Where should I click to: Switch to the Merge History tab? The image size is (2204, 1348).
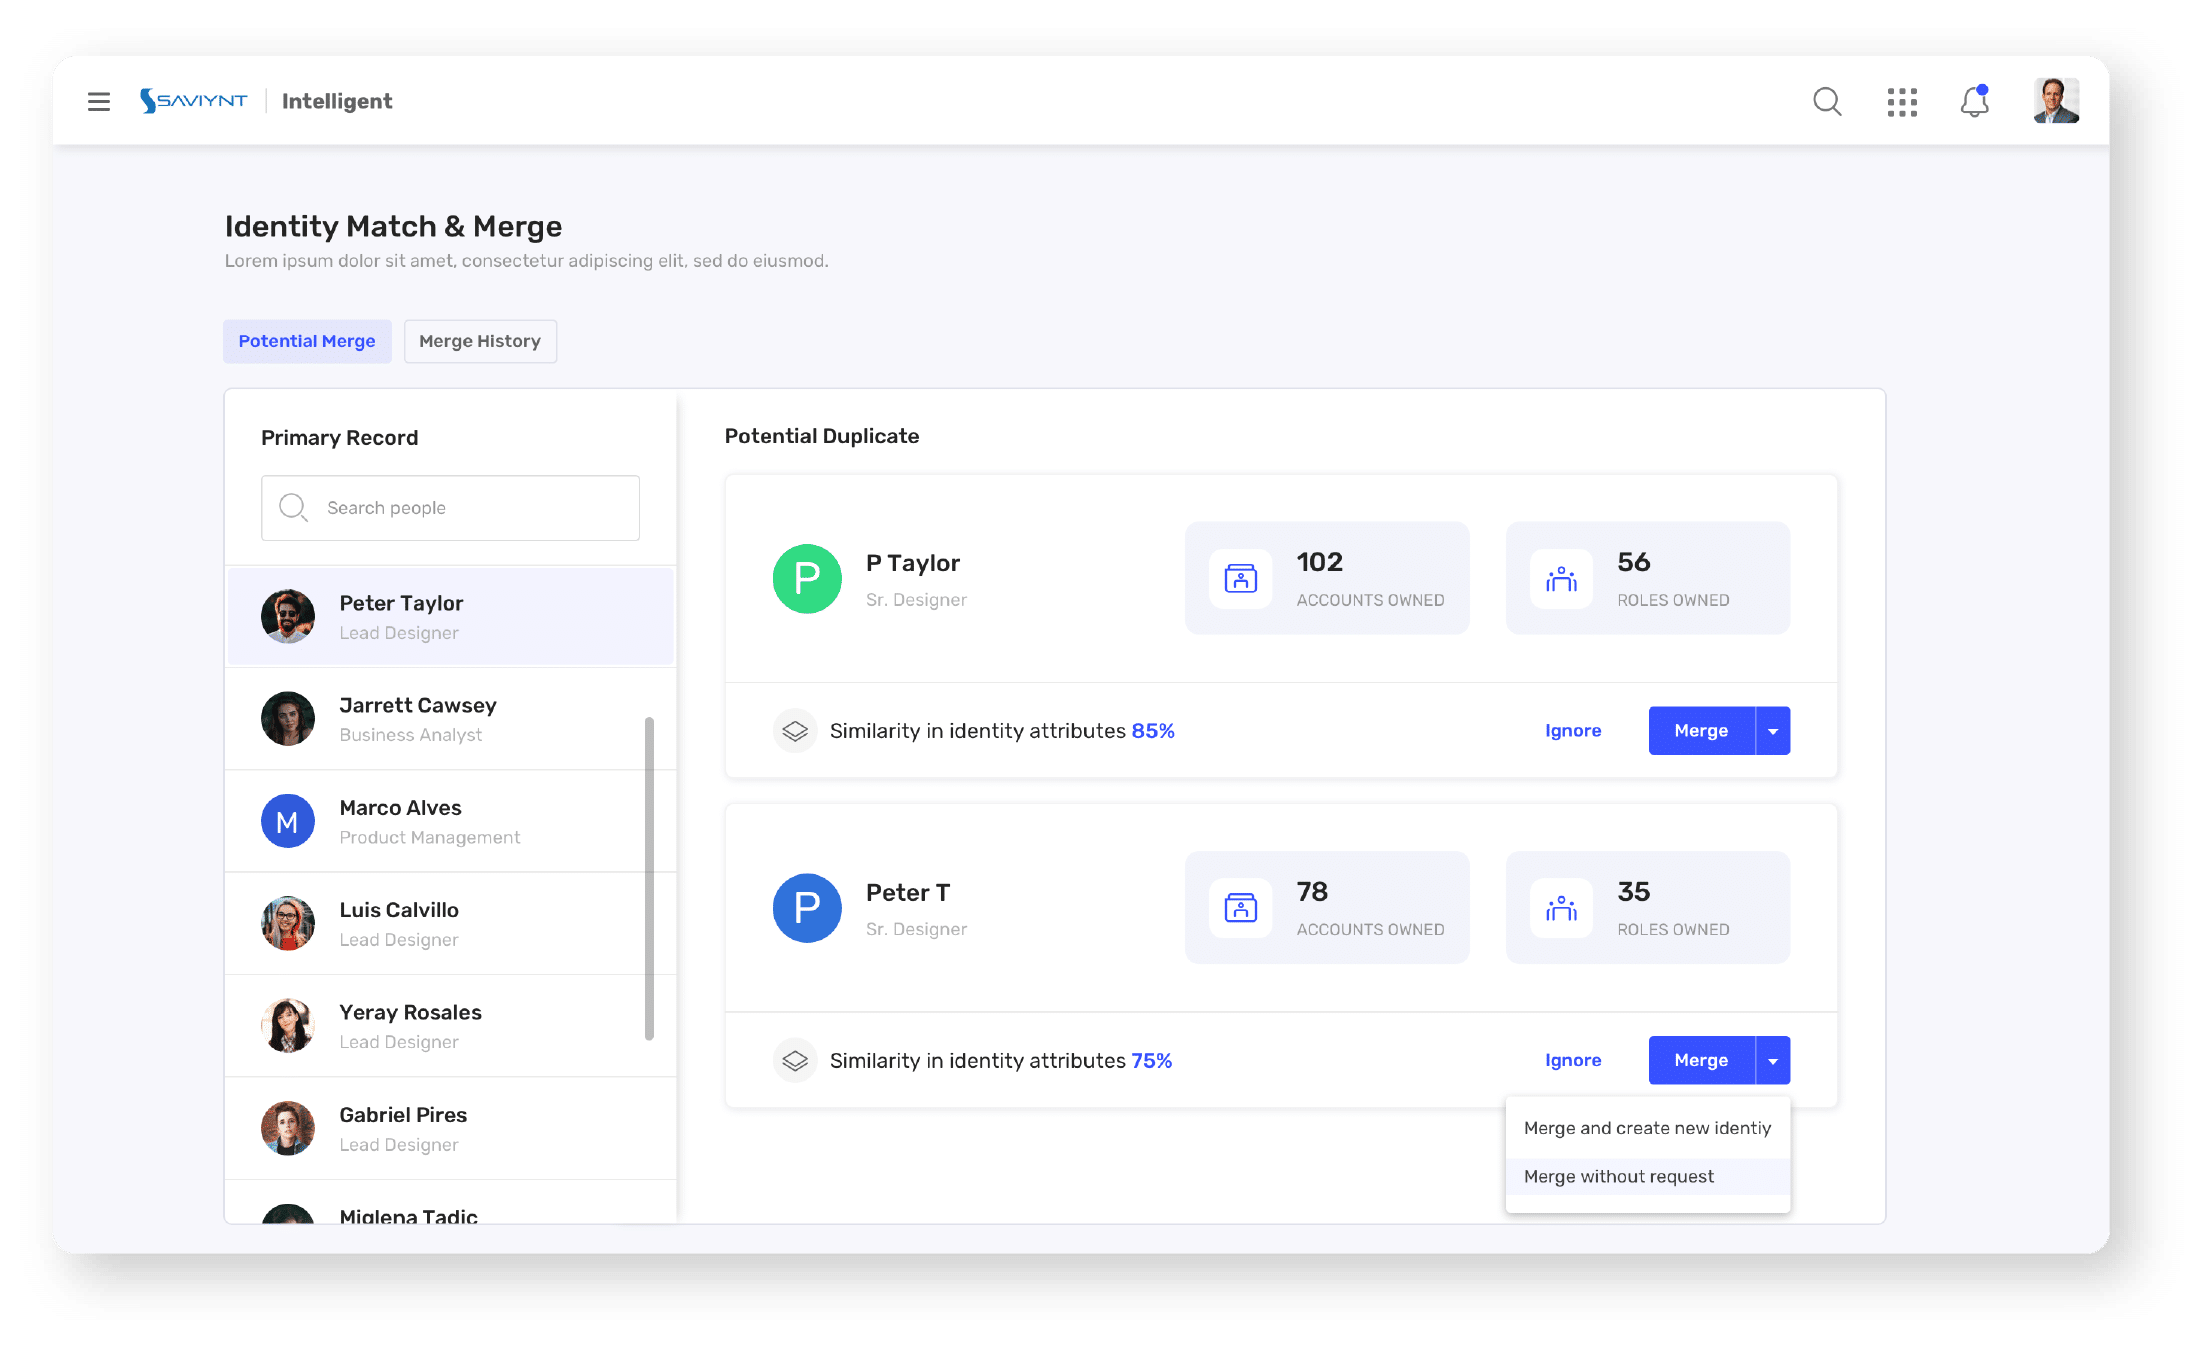[x=480, y=341]
